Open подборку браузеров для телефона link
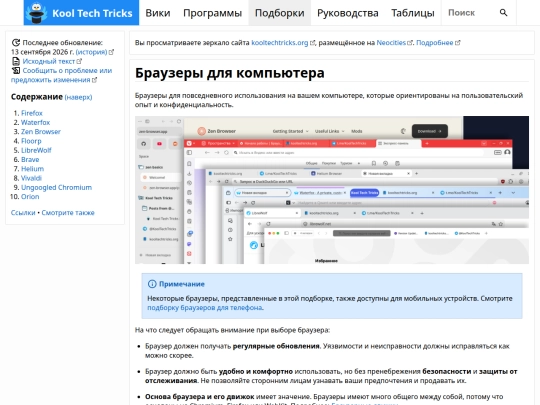Viewport: 540px width, 405px height. [205, 308]
